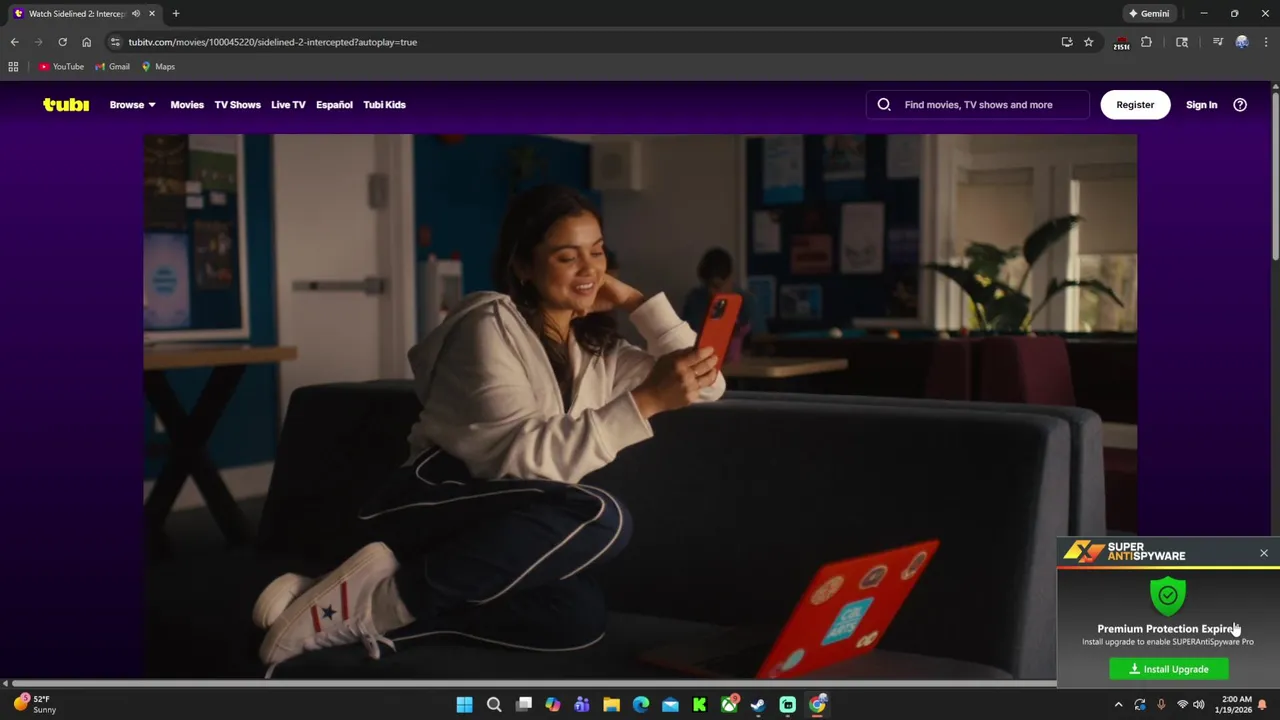The image size is (1280, 720).
Task: Open the green K app on taskbar
Action: coord(699,705)
